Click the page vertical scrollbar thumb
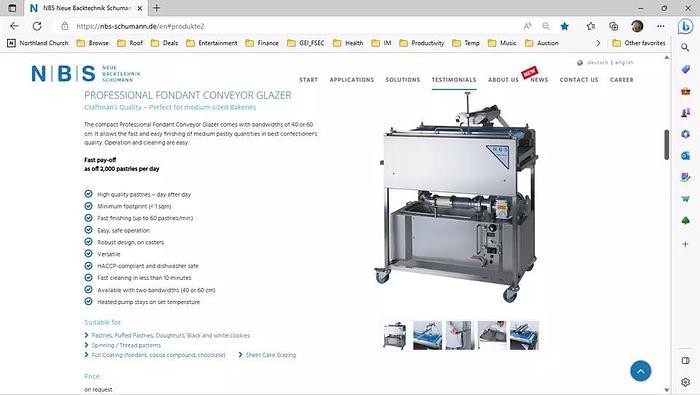The height and width of the screenshot is (395, 700). (x=667, y=145)
